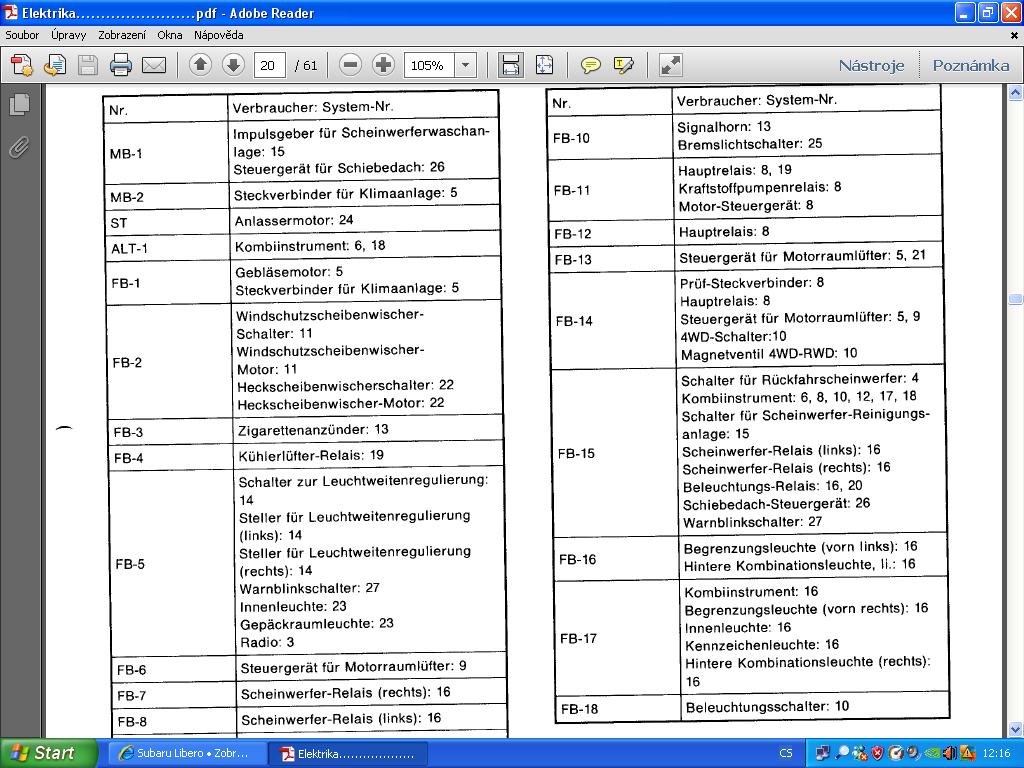Click the 'Hauptrelais: 8' cell beside FB-12
The height and width of the screenshot is (768, 1024).
click(808, 232)
